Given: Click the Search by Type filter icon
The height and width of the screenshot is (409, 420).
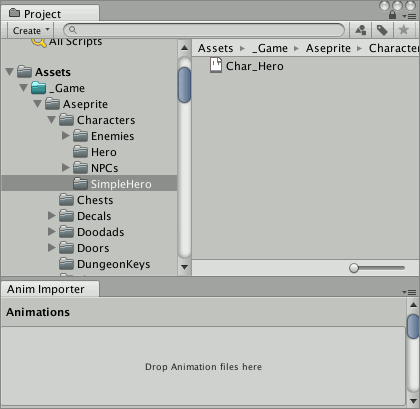Looking at the screenshot, I should click(x=360, y=30).
